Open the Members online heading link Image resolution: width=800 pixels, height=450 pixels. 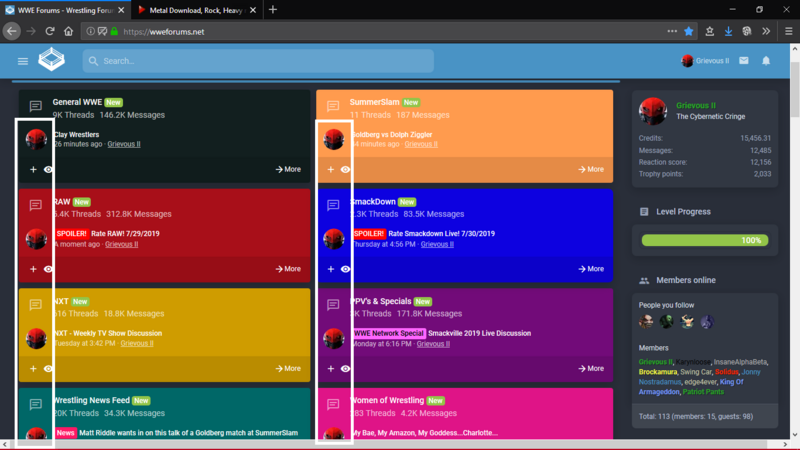pos(686,280)
